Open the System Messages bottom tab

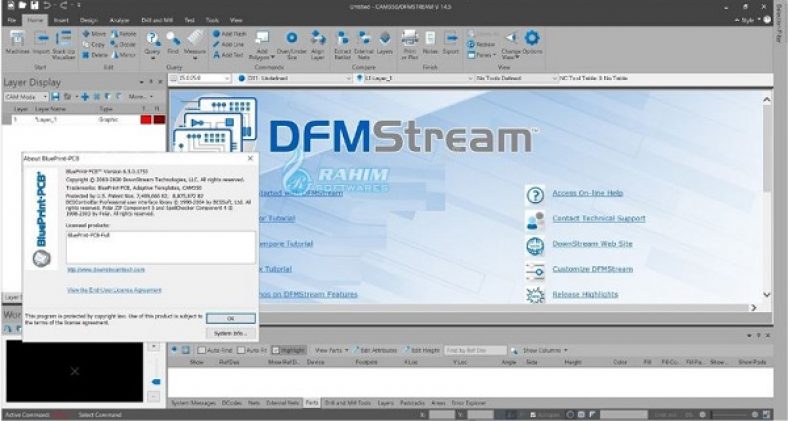(193, 403)
